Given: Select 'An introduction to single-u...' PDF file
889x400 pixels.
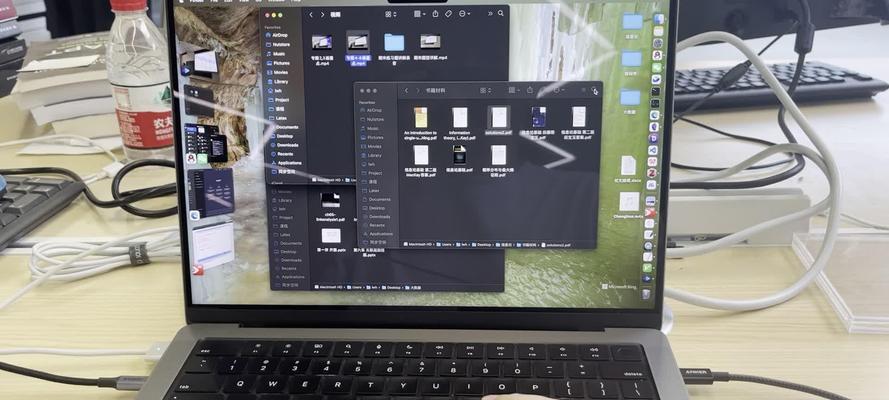Looking at the screenshot, I should click(x=421, y=117).
